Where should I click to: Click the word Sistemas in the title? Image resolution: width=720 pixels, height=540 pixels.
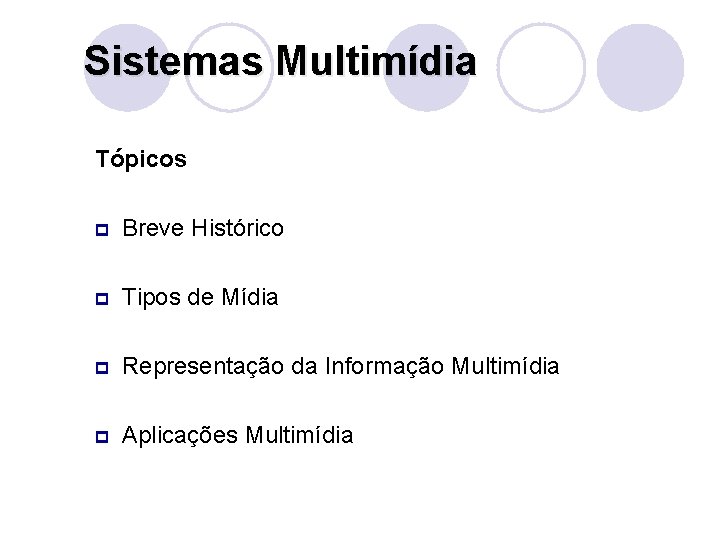coord(173,60)
